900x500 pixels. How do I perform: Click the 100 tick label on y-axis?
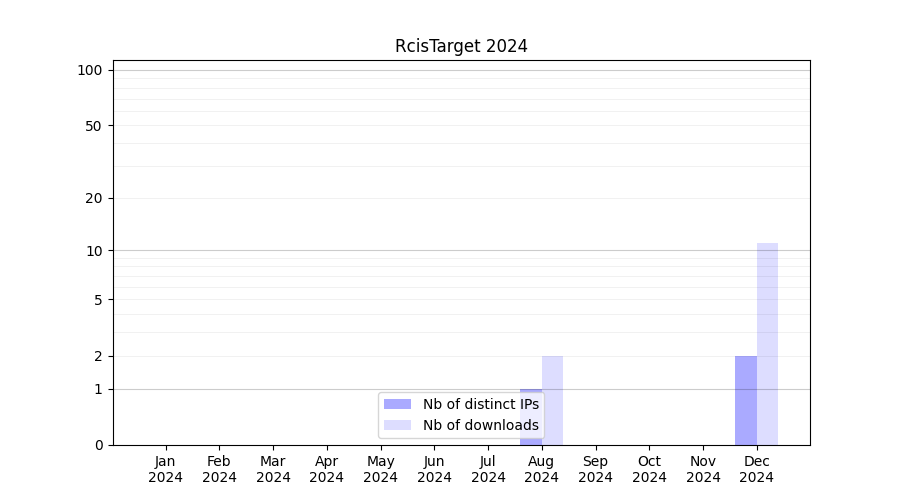90,70
